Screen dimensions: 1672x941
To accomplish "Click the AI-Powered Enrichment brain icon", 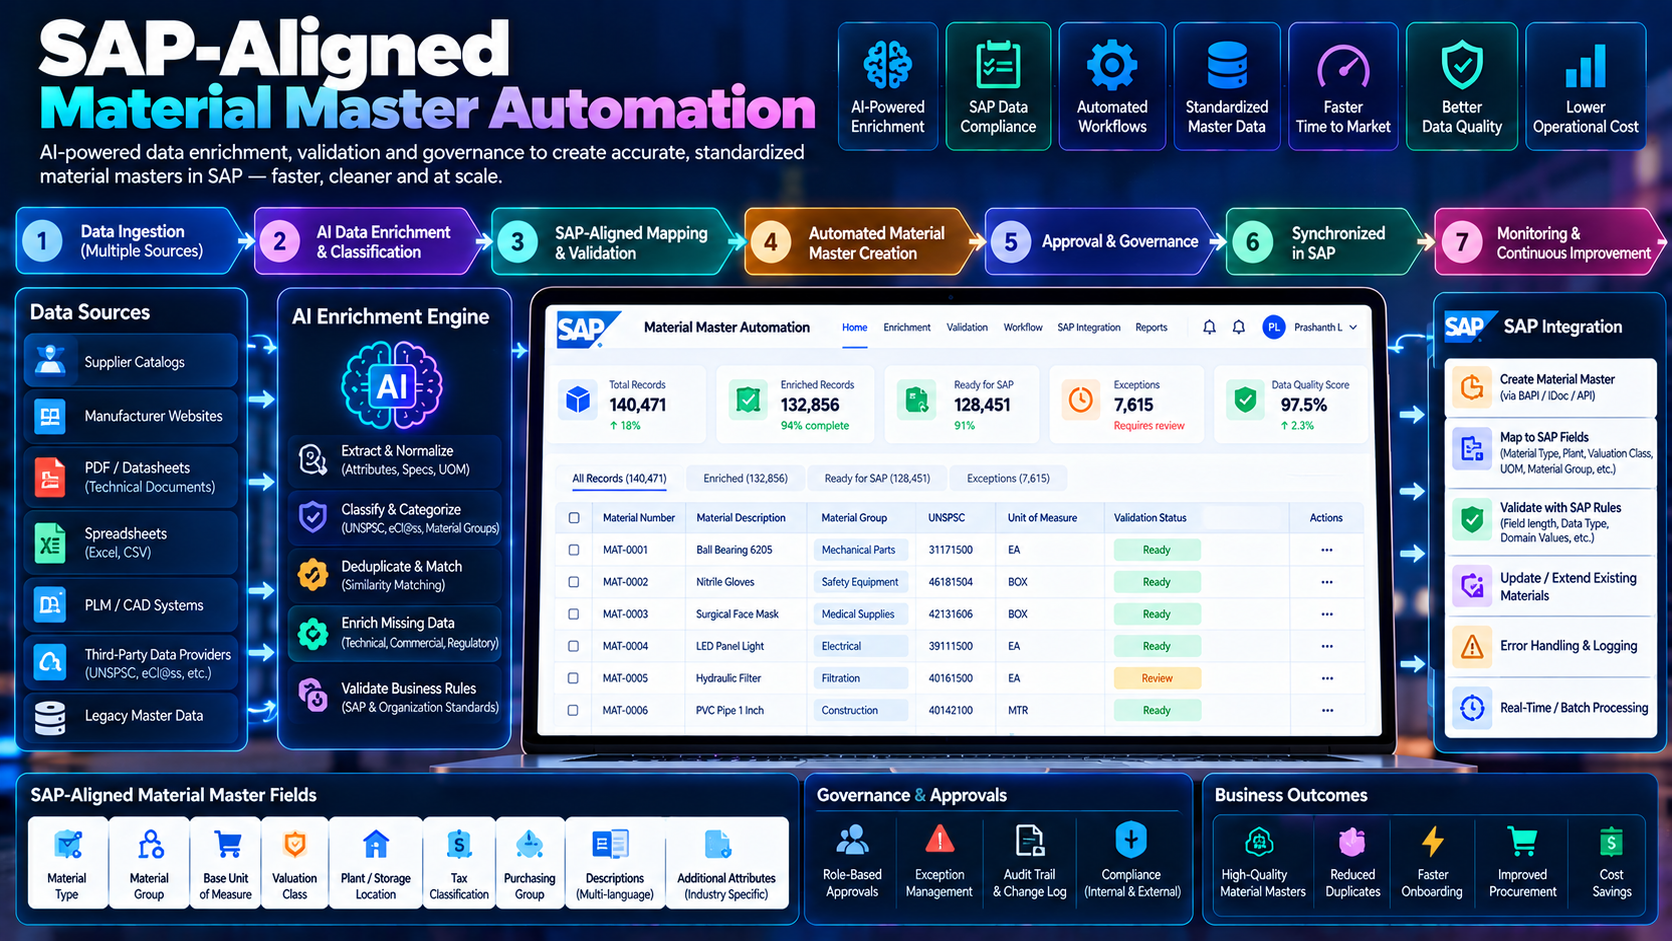I will click(x=888, y=65).
